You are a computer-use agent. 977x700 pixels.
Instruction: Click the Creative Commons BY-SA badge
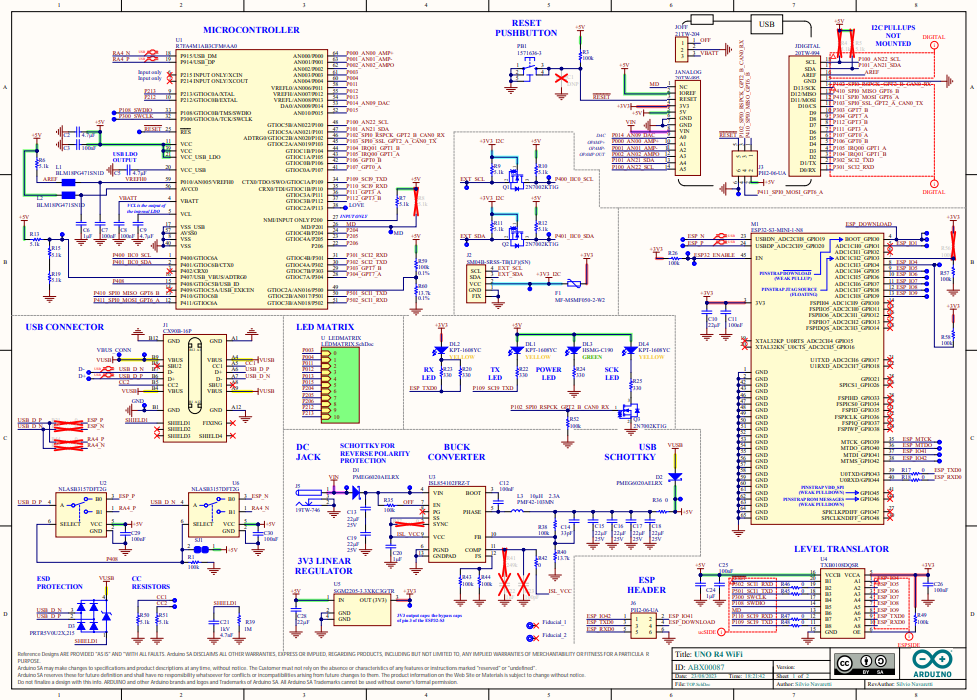click(x=865, y=664)
